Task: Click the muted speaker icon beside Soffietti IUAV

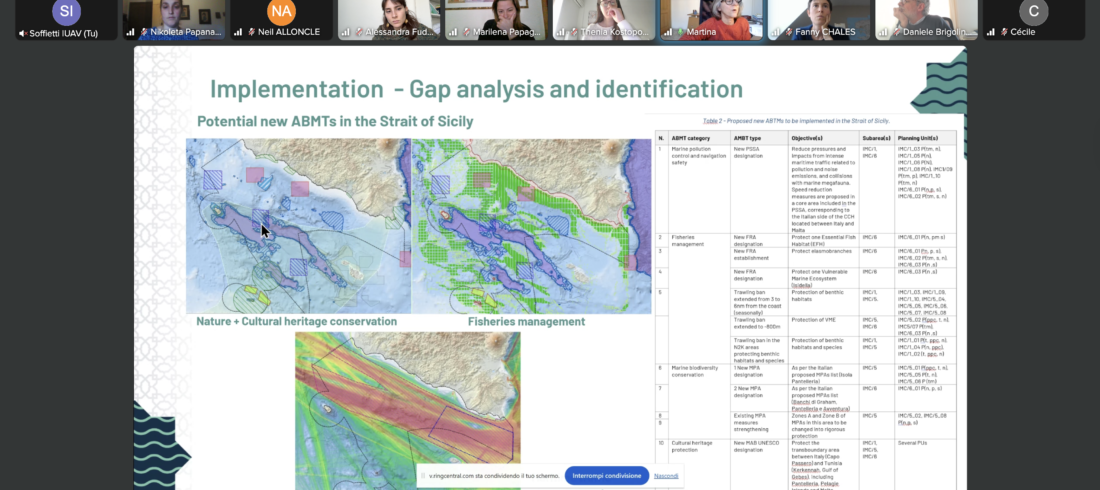Action: [22, 33]
